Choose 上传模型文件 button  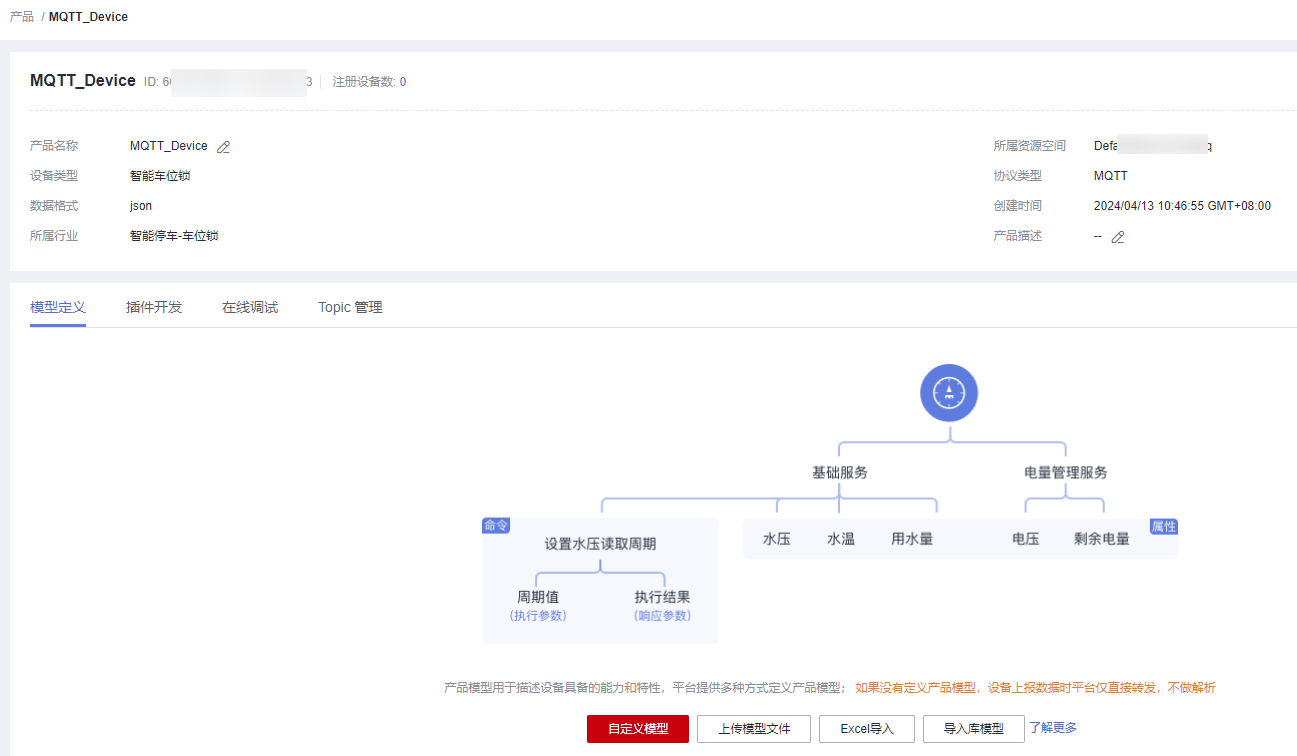754,729
